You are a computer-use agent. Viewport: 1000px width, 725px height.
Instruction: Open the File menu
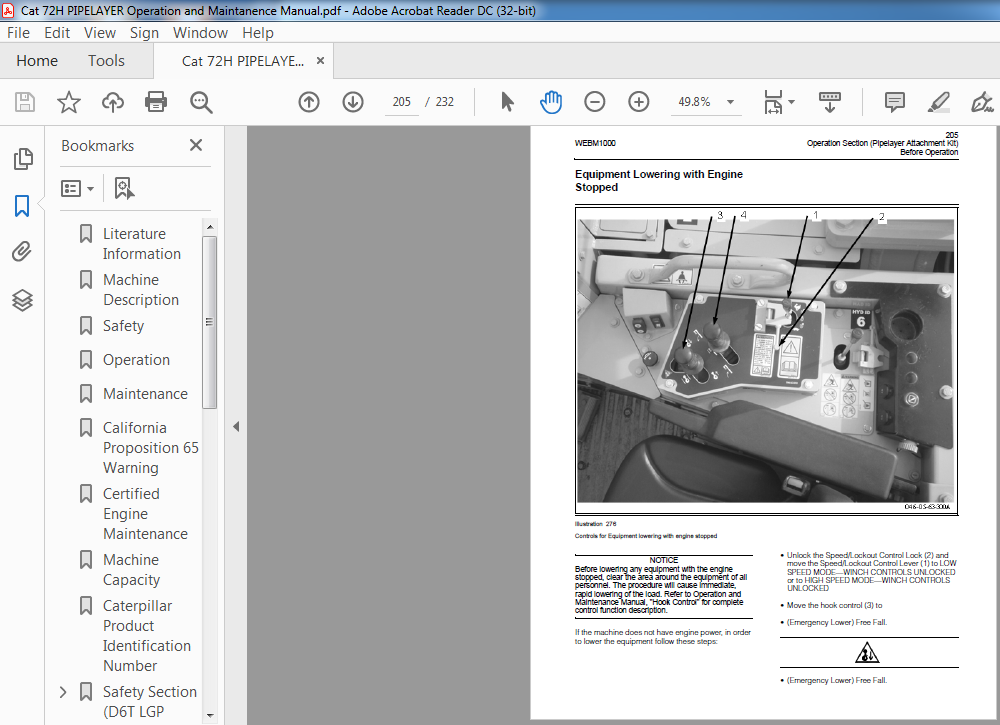click(x=18, y=33)
